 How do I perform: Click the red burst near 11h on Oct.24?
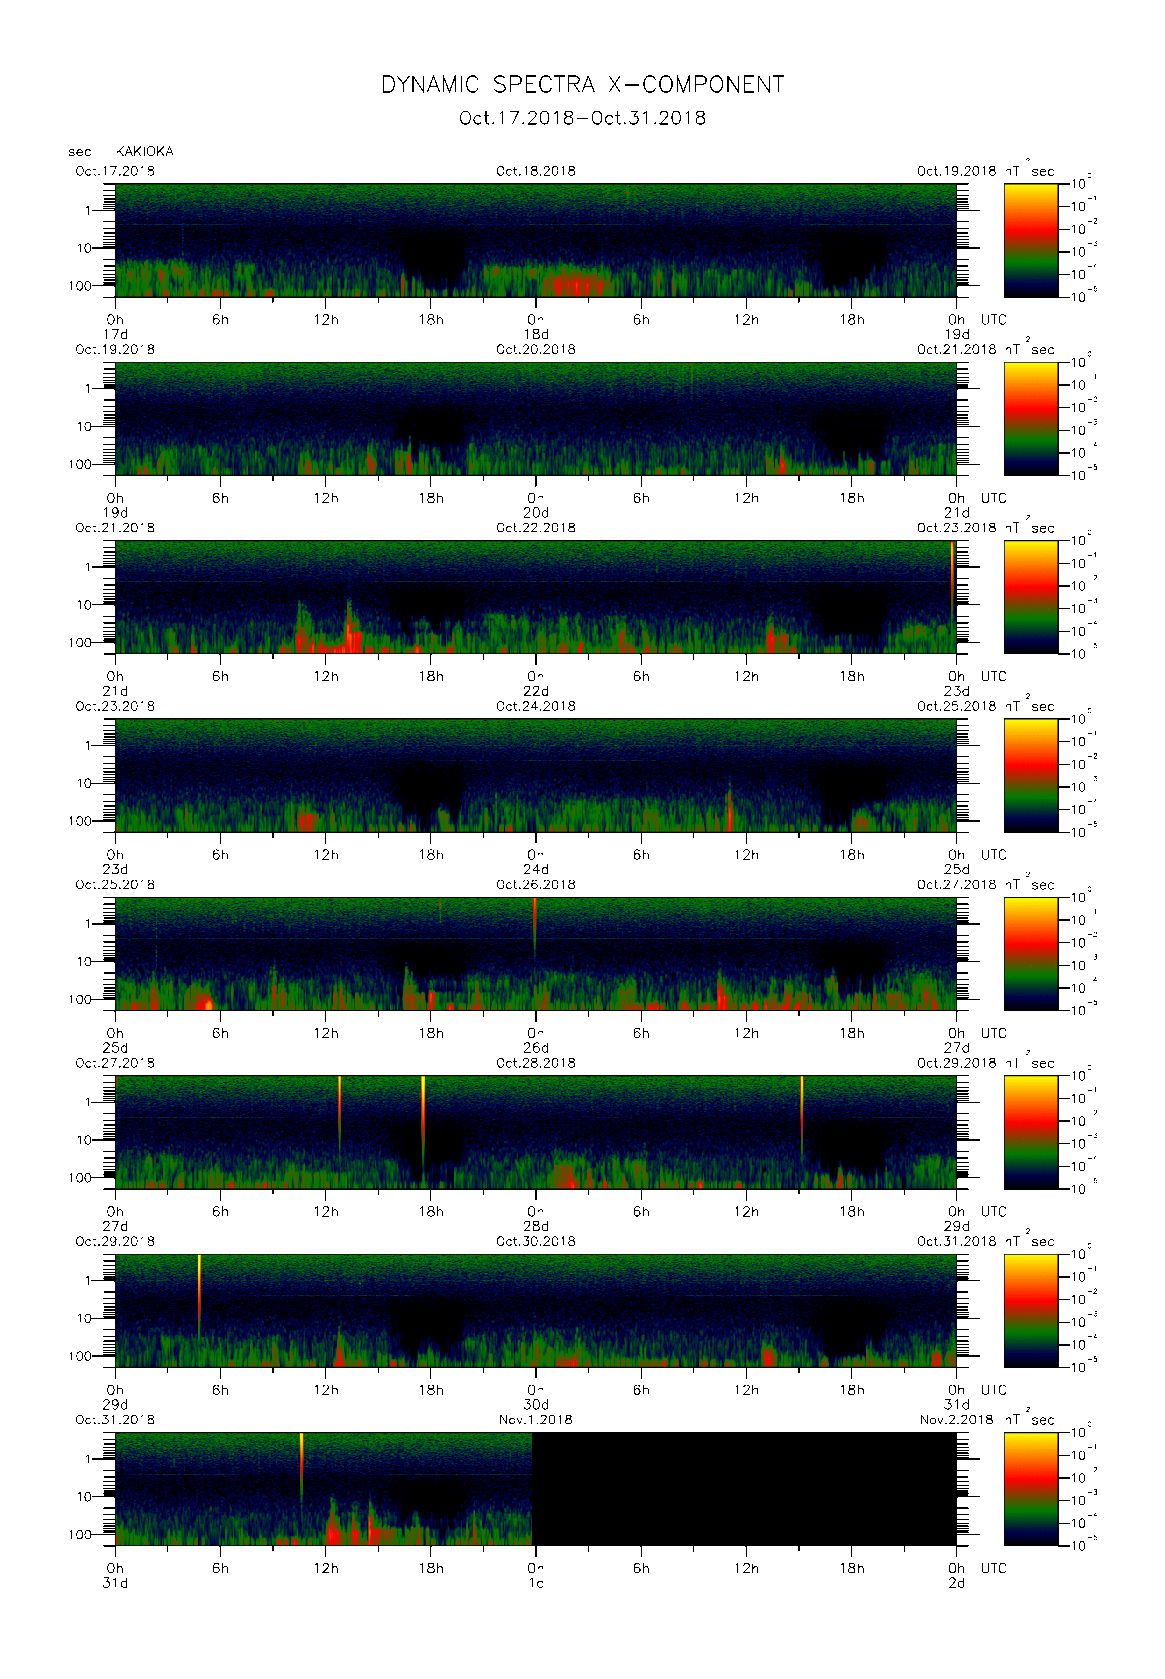click(729, 807)
